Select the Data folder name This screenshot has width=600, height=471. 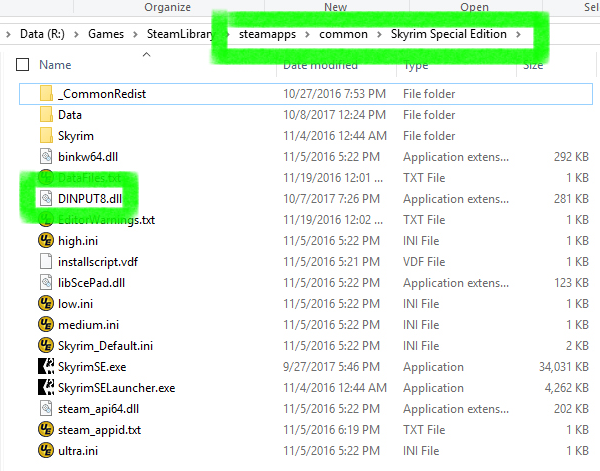coord(70,115)
